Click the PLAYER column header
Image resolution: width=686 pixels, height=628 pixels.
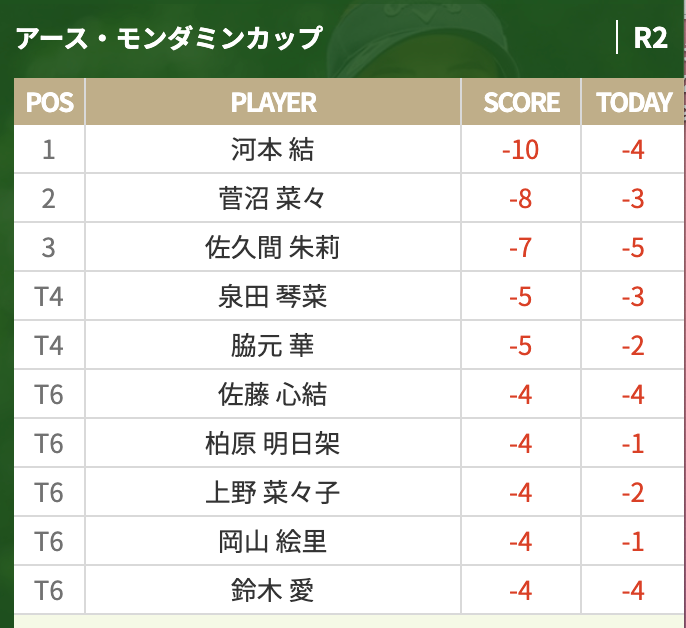tap(273, 102)
